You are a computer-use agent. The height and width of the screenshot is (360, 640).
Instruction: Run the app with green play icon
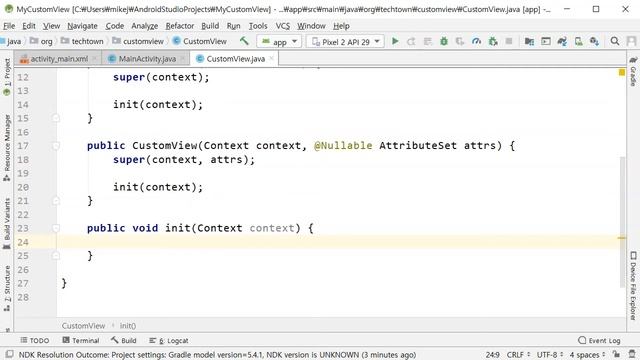point(395,41)
